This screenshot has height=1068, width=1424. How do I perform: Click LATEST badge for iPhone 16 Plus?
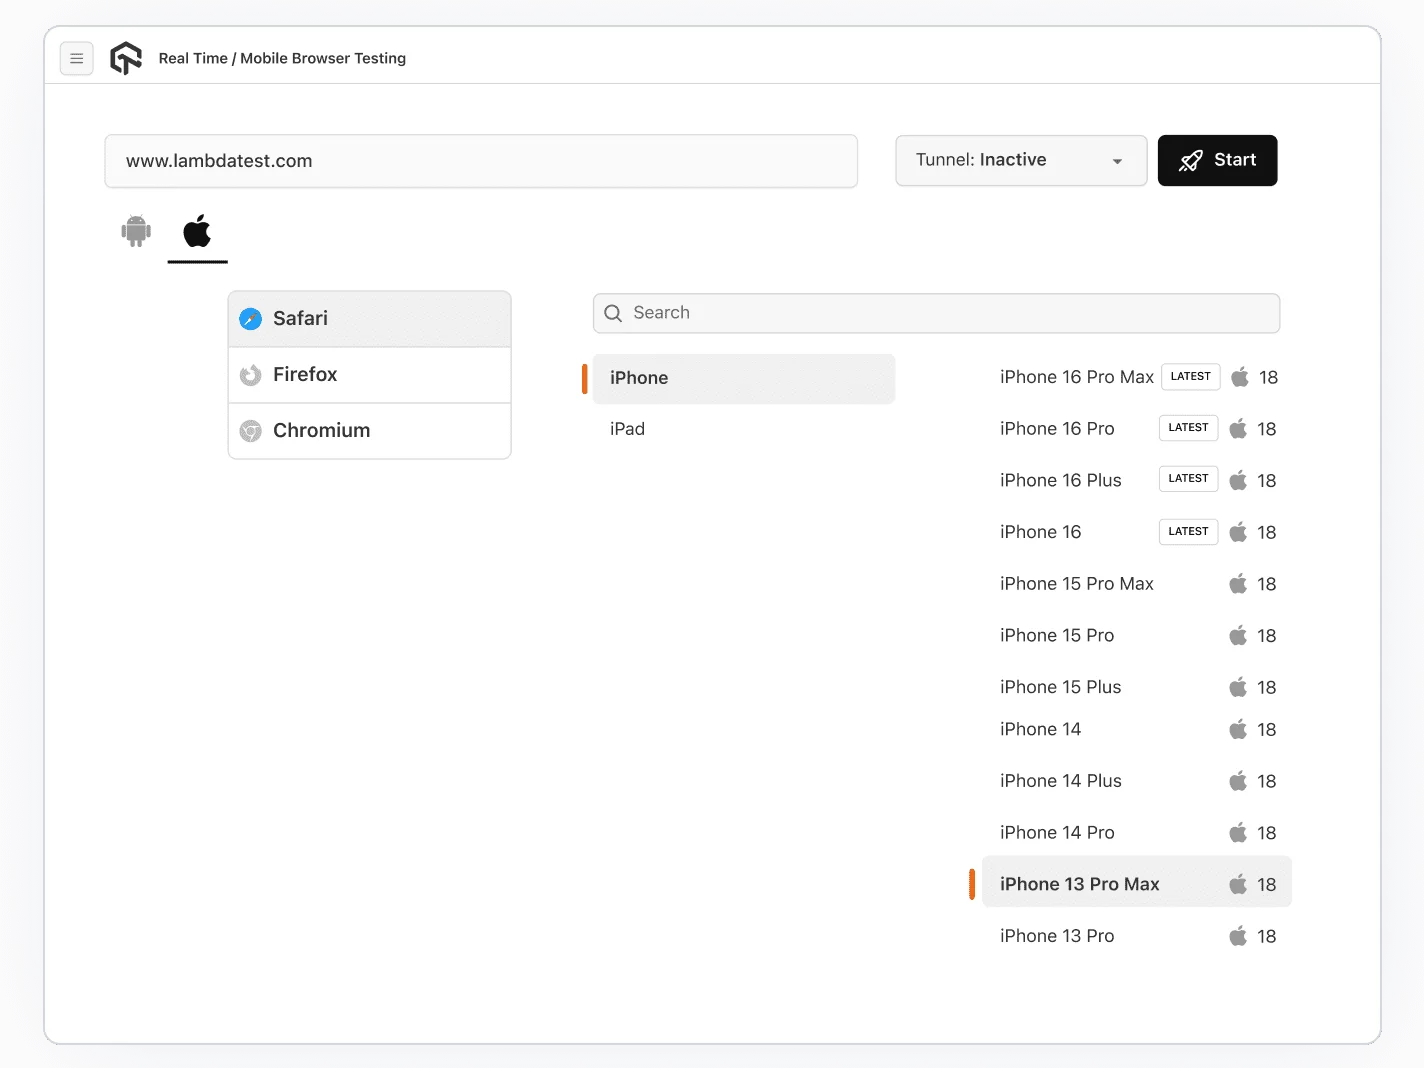1188,479
